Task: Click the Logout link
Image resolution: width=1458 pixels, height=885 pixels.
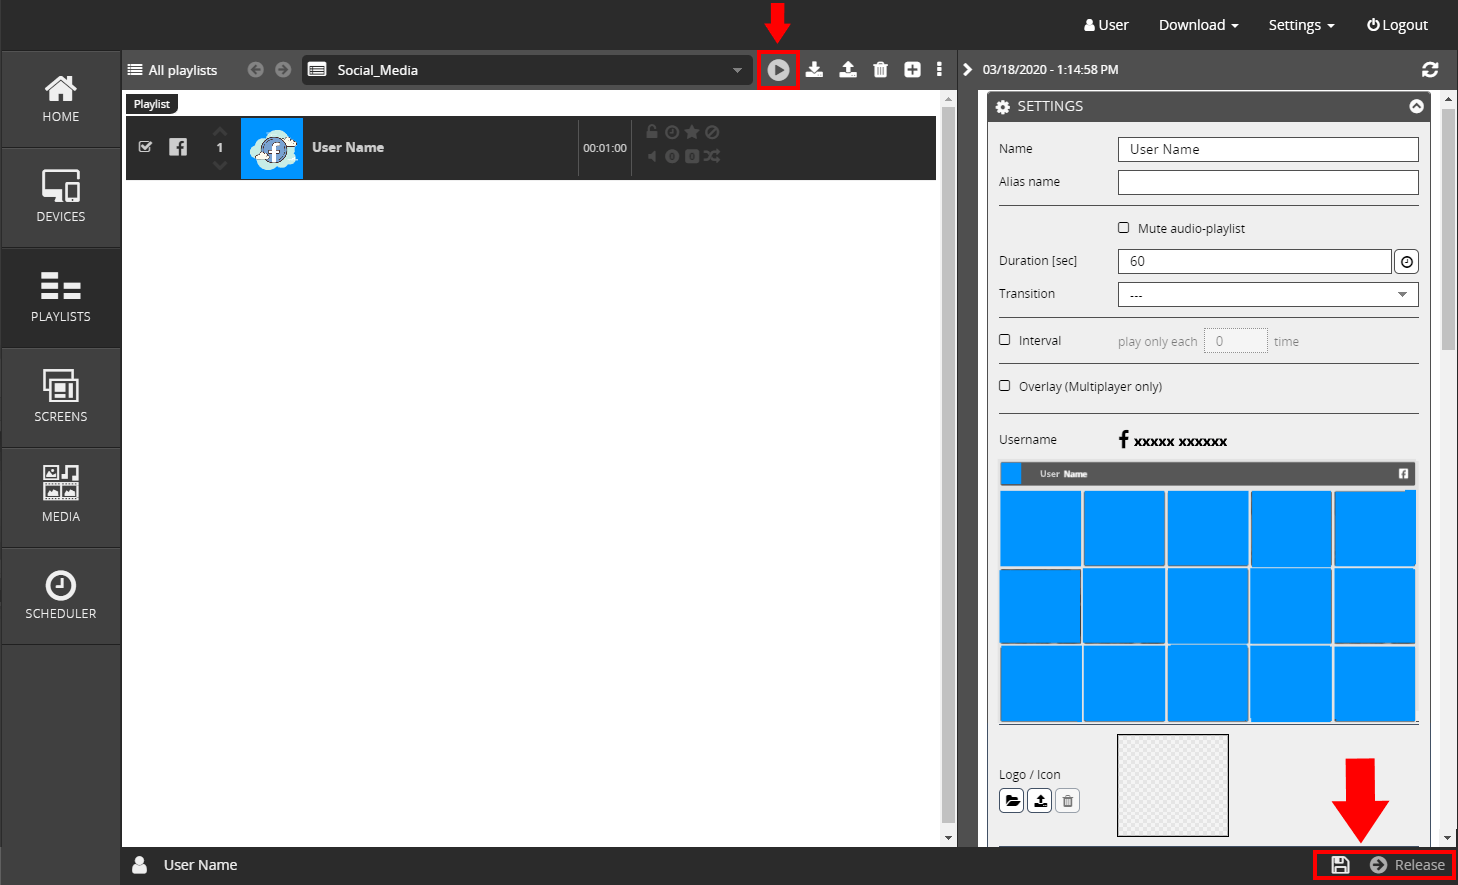Action: (x=1397, y=25)
